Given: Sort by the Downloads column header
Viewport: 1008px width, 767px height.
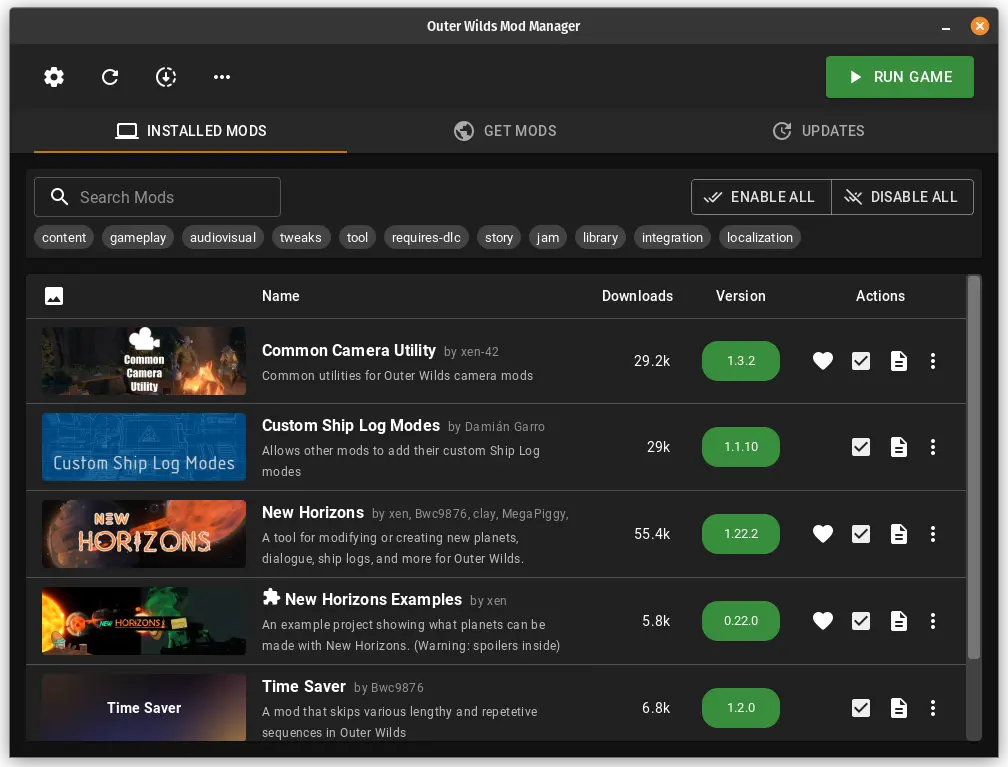Looking at the screenshot, I should tap(637, 296).
